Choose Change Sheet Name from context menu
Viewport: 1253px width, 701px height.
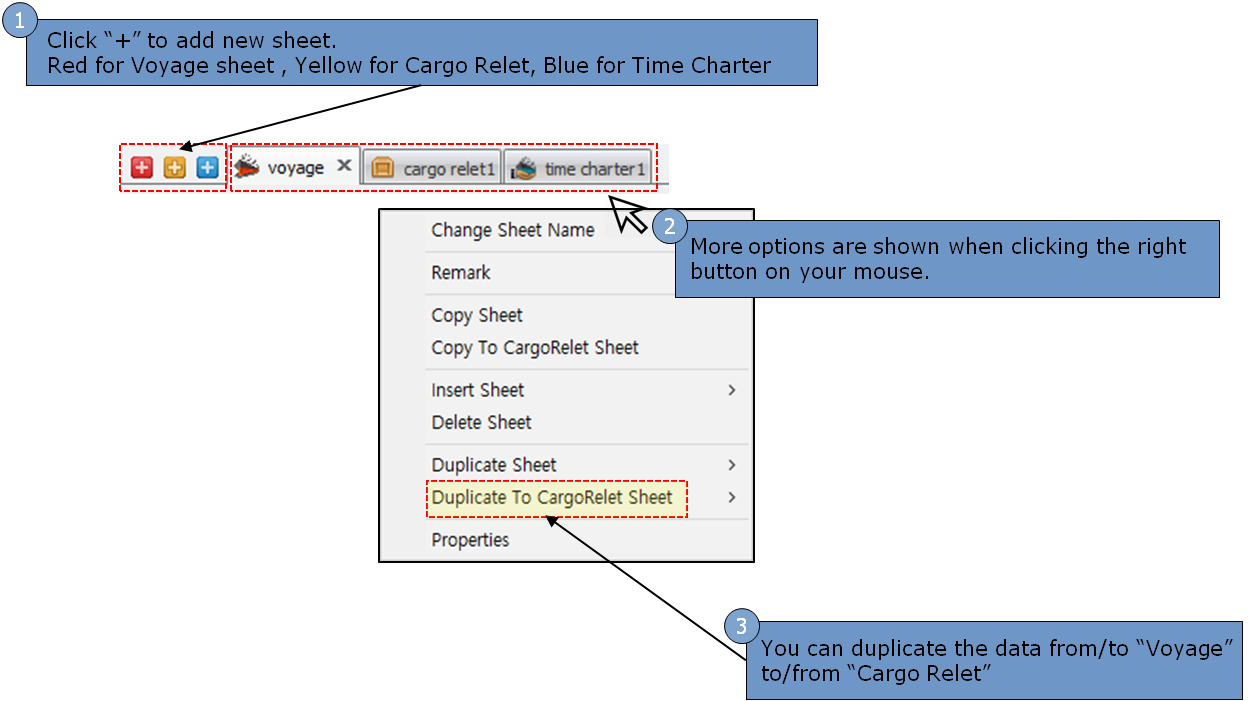[x=512, y=230]
